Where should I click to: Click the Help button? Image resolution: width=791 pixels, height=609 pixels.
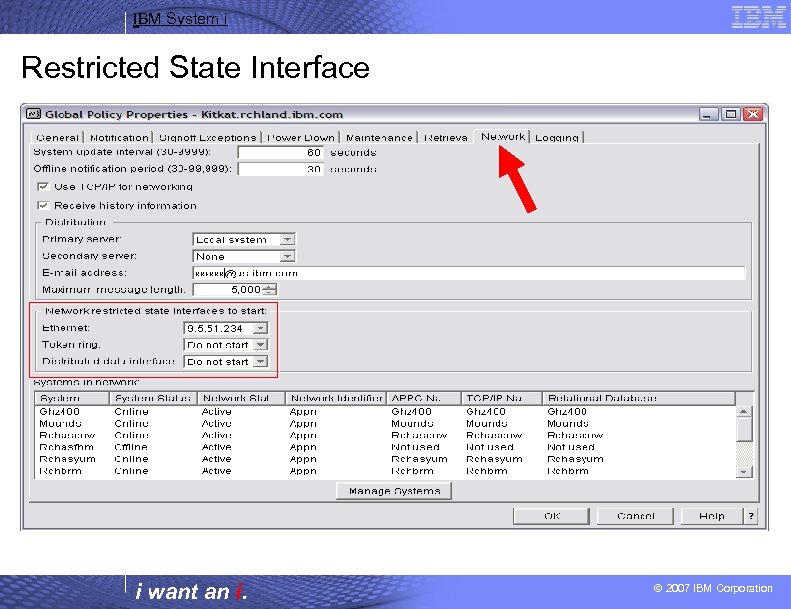point(712,516)
